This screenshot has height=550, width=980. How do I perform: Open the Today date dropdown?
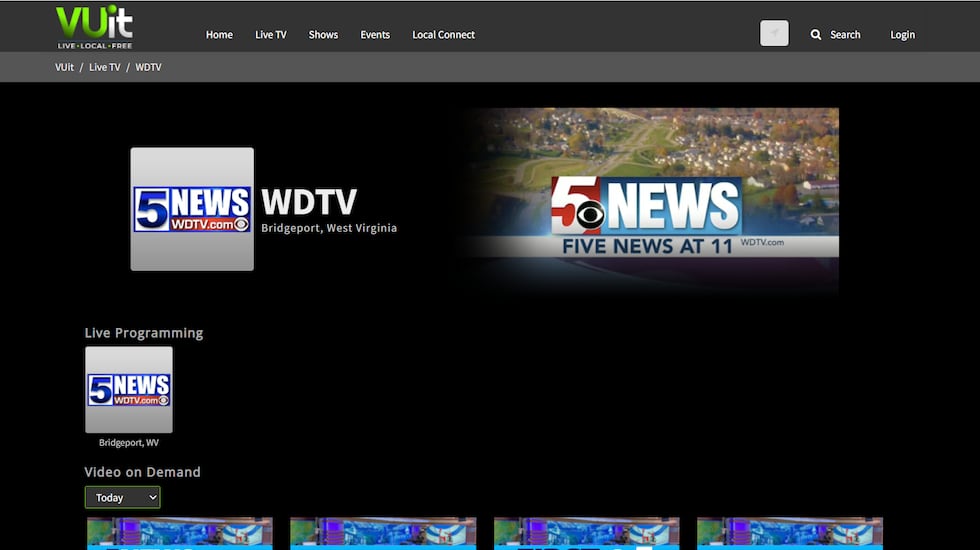122,498
